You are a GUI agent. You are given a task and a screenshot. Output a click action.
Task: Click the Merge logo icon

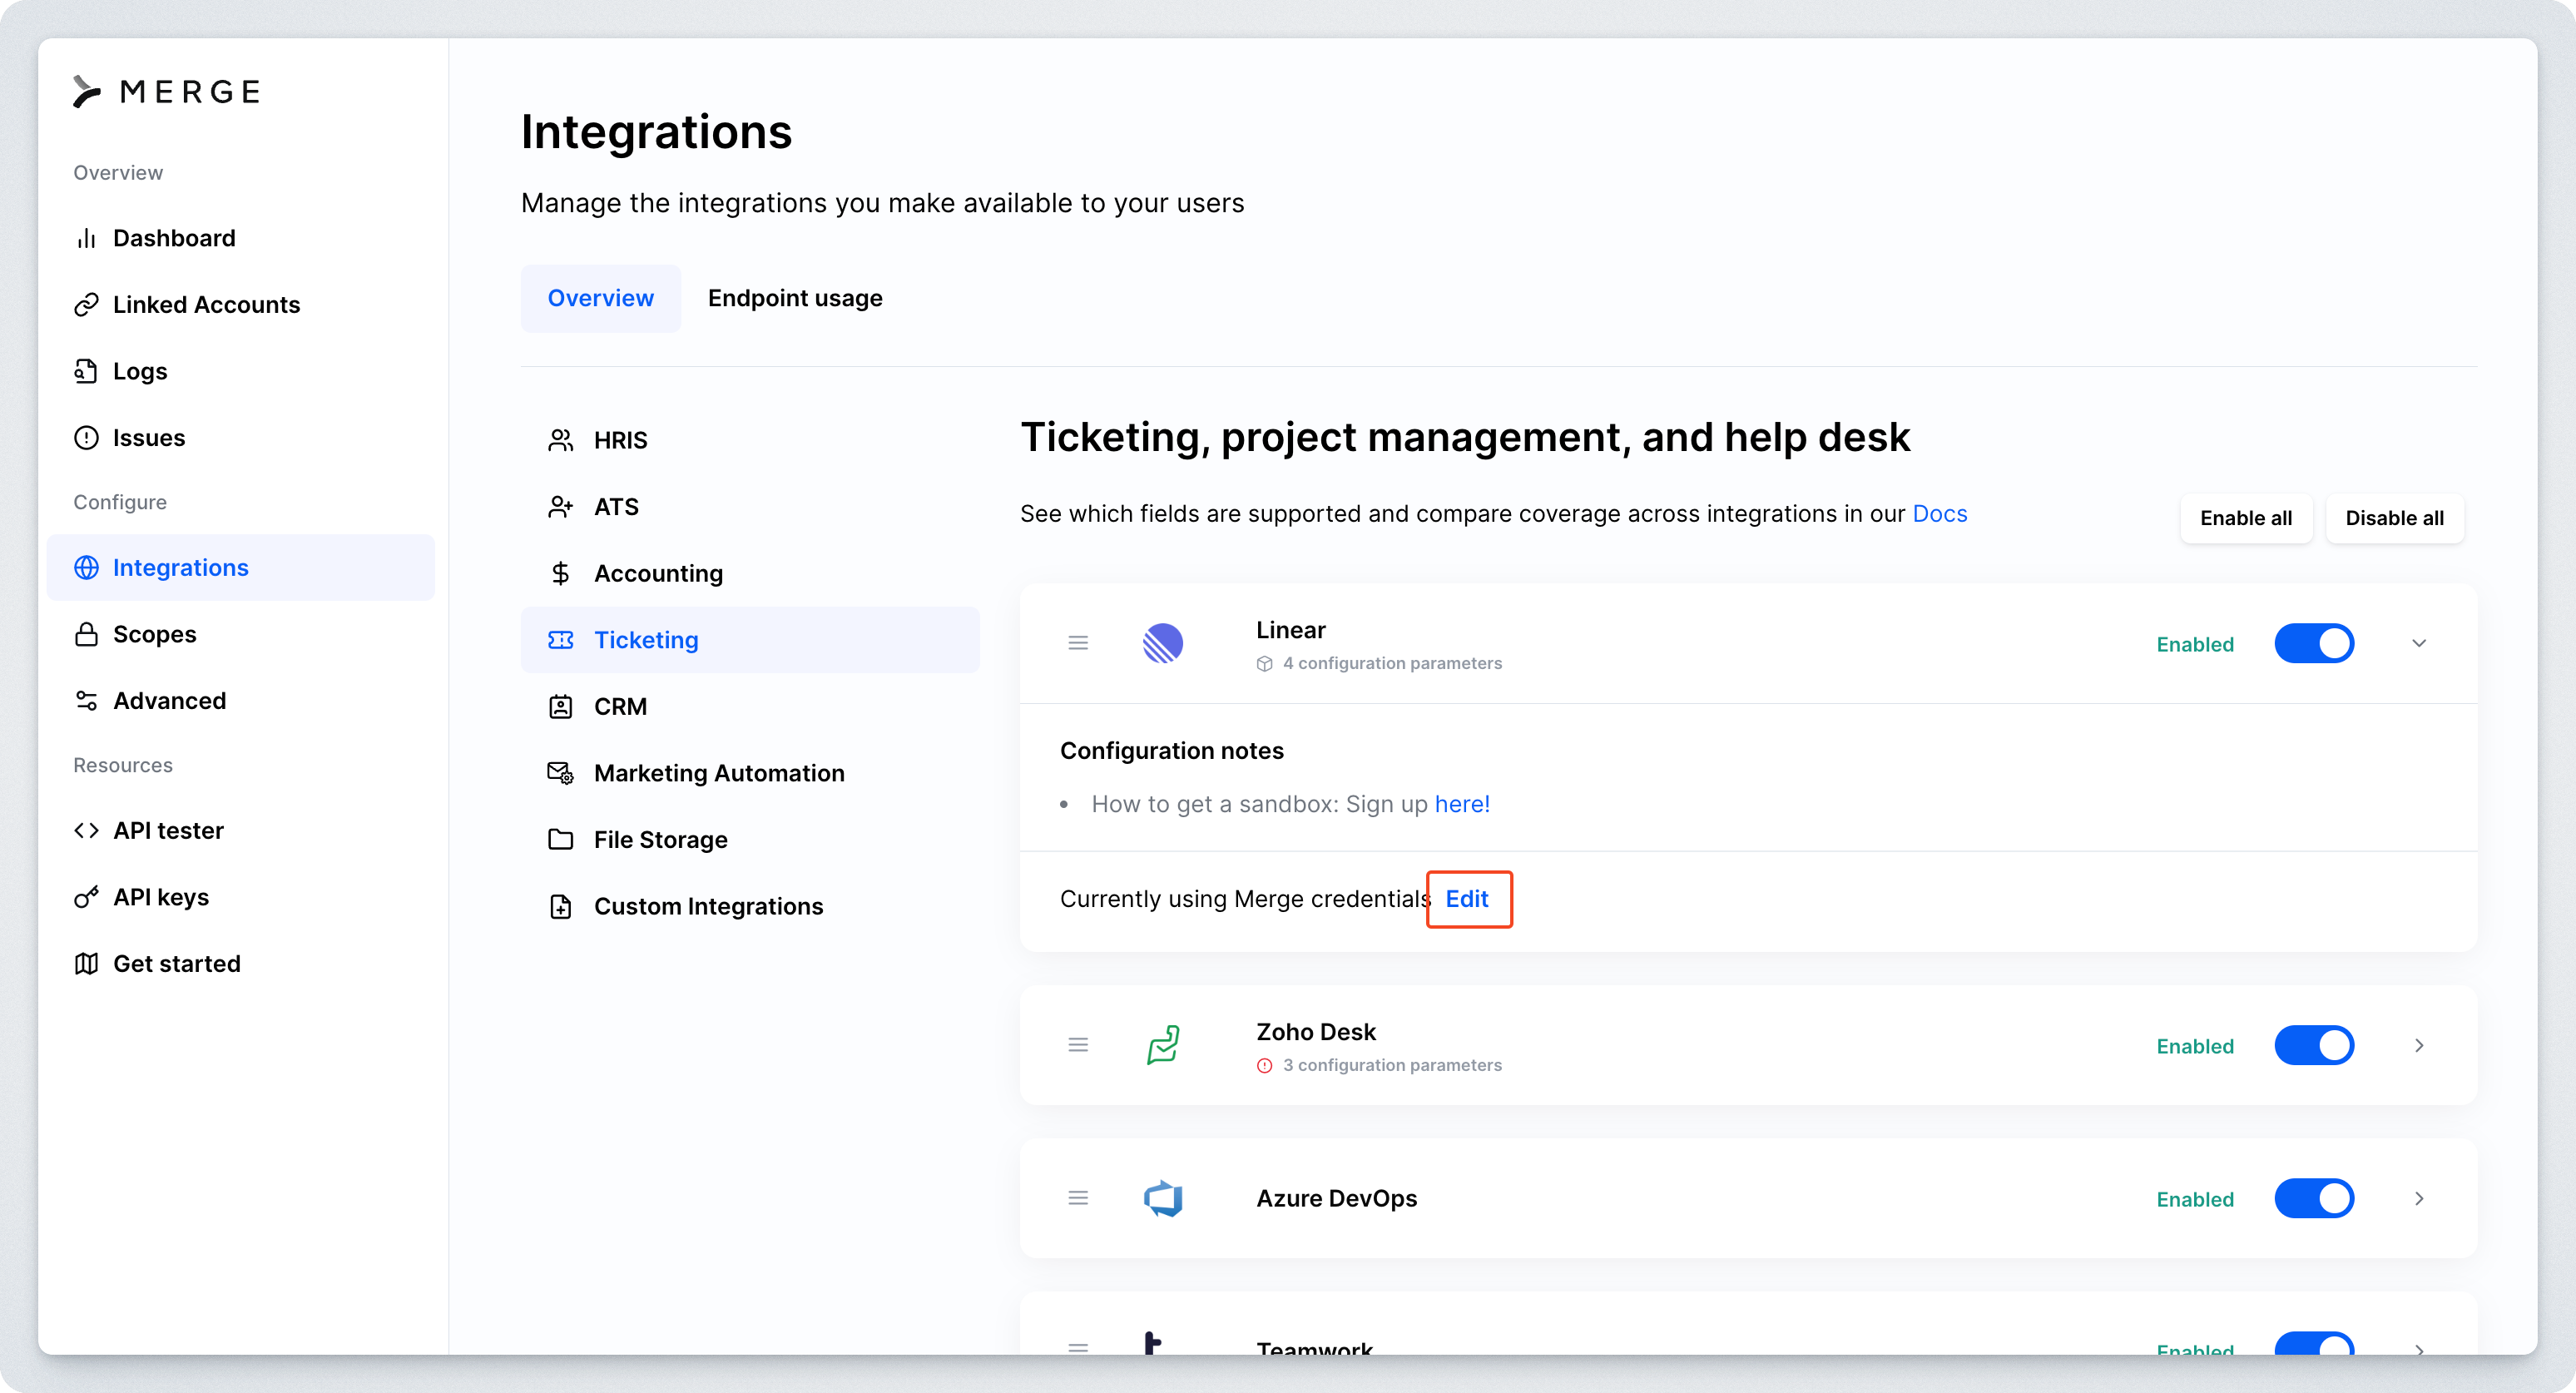87,91
